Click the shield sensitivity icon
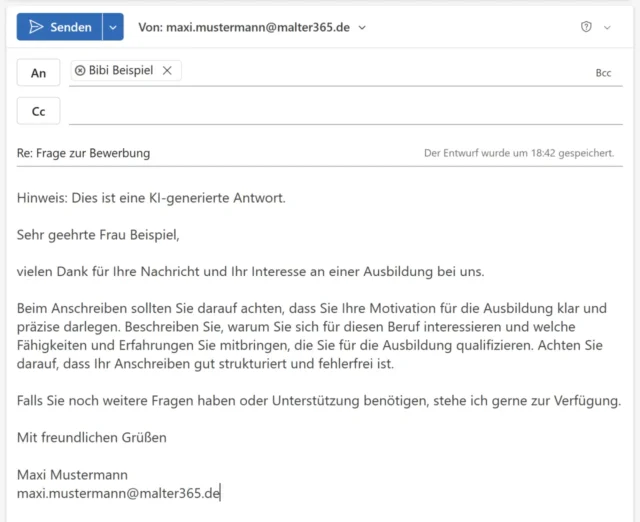 click(x=587, y=27)
